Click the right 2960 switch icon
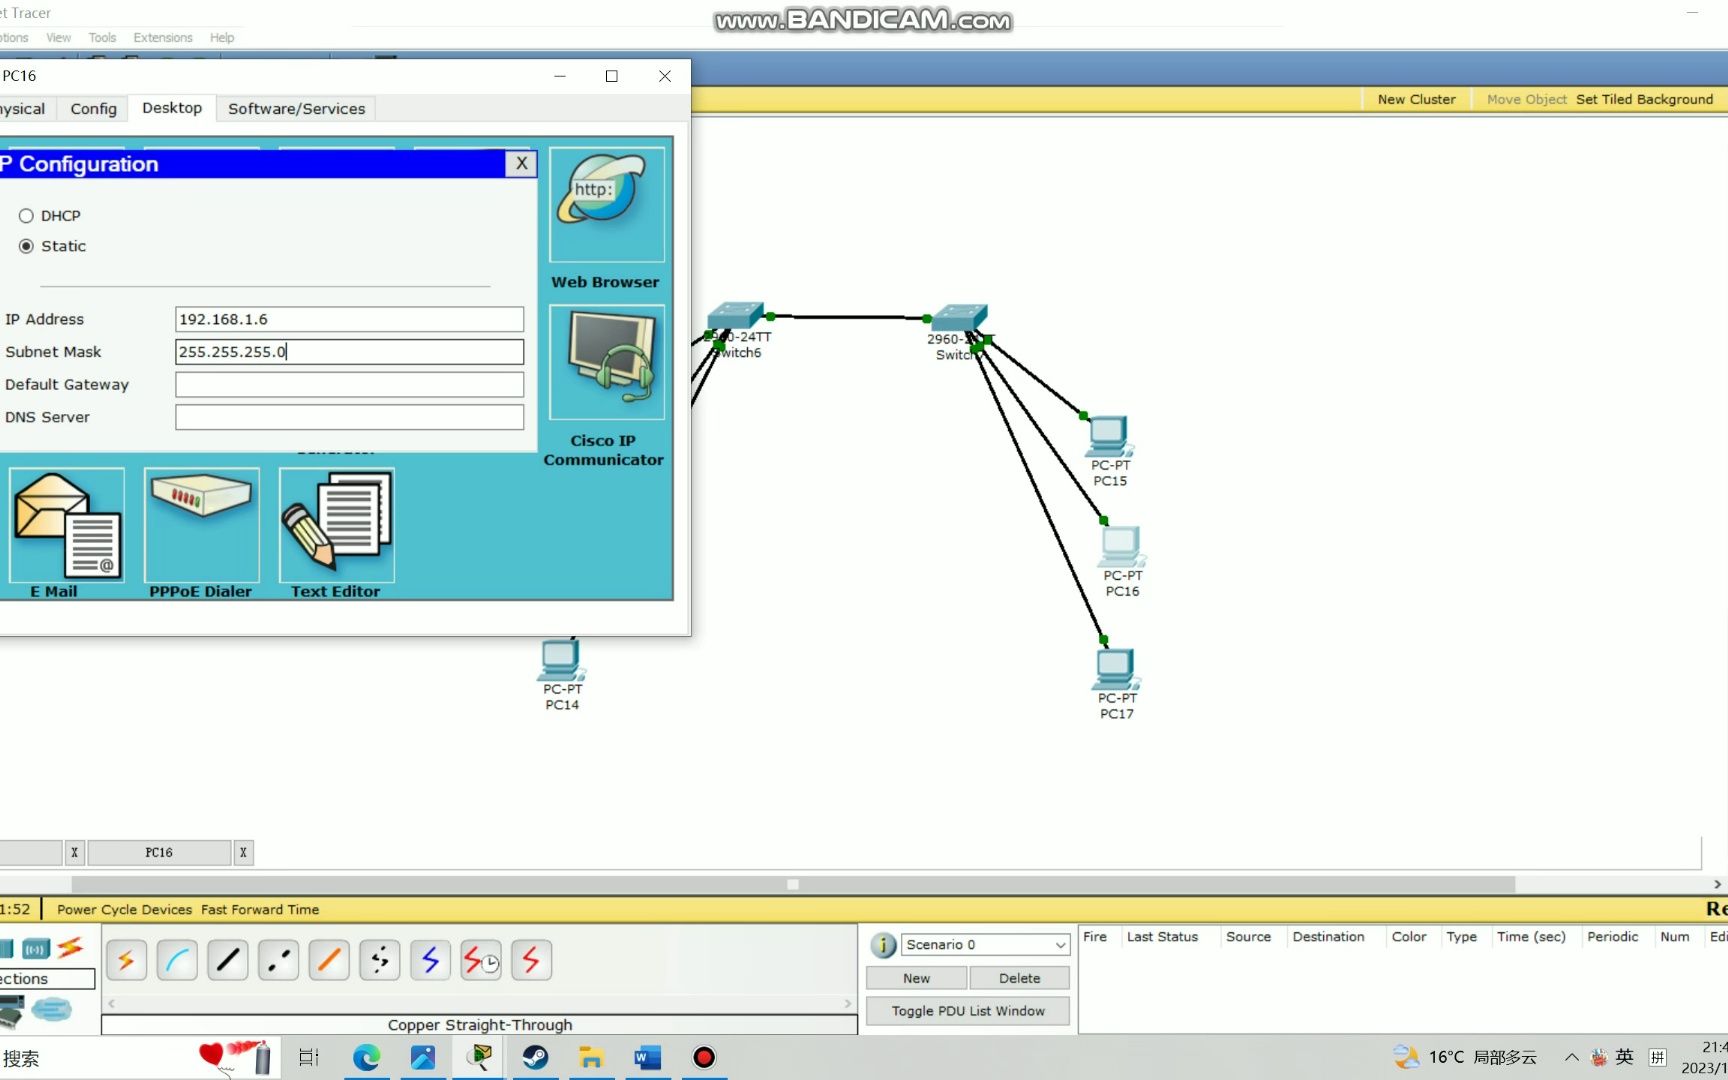 pyautogui.click(x=959, y=317)
